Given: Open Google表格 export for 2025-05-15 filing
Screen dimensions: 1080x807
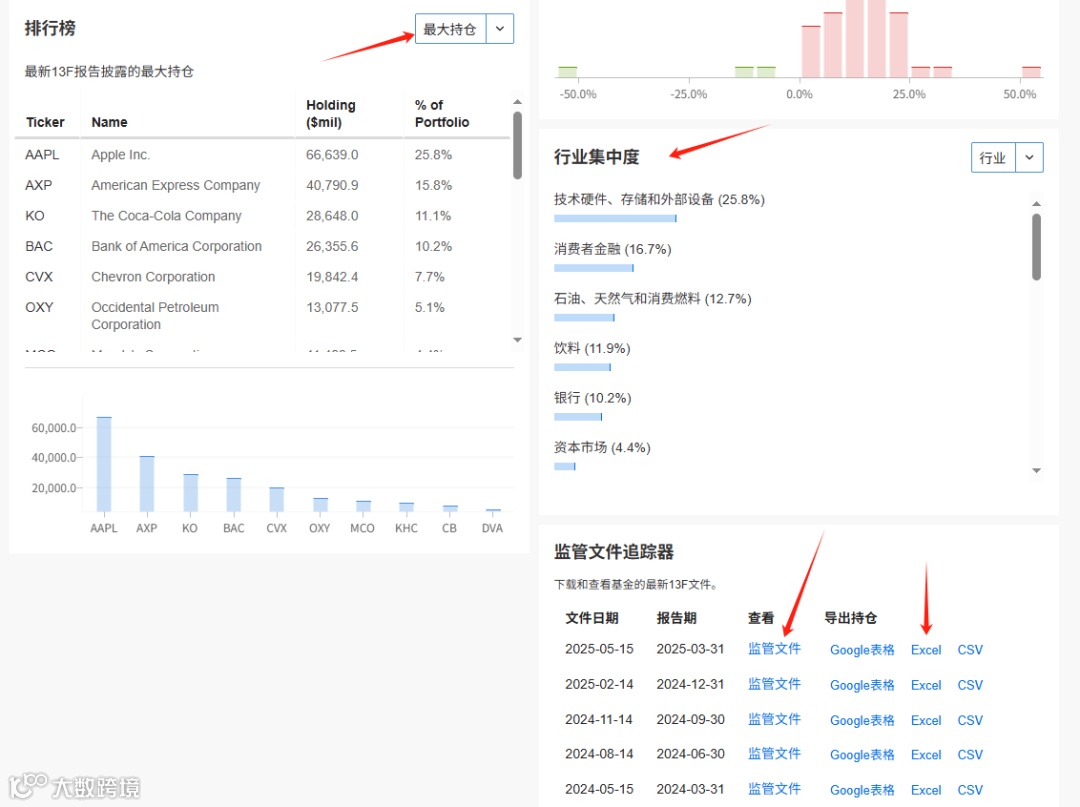Looking at the screenshot, I should point(862,650).
